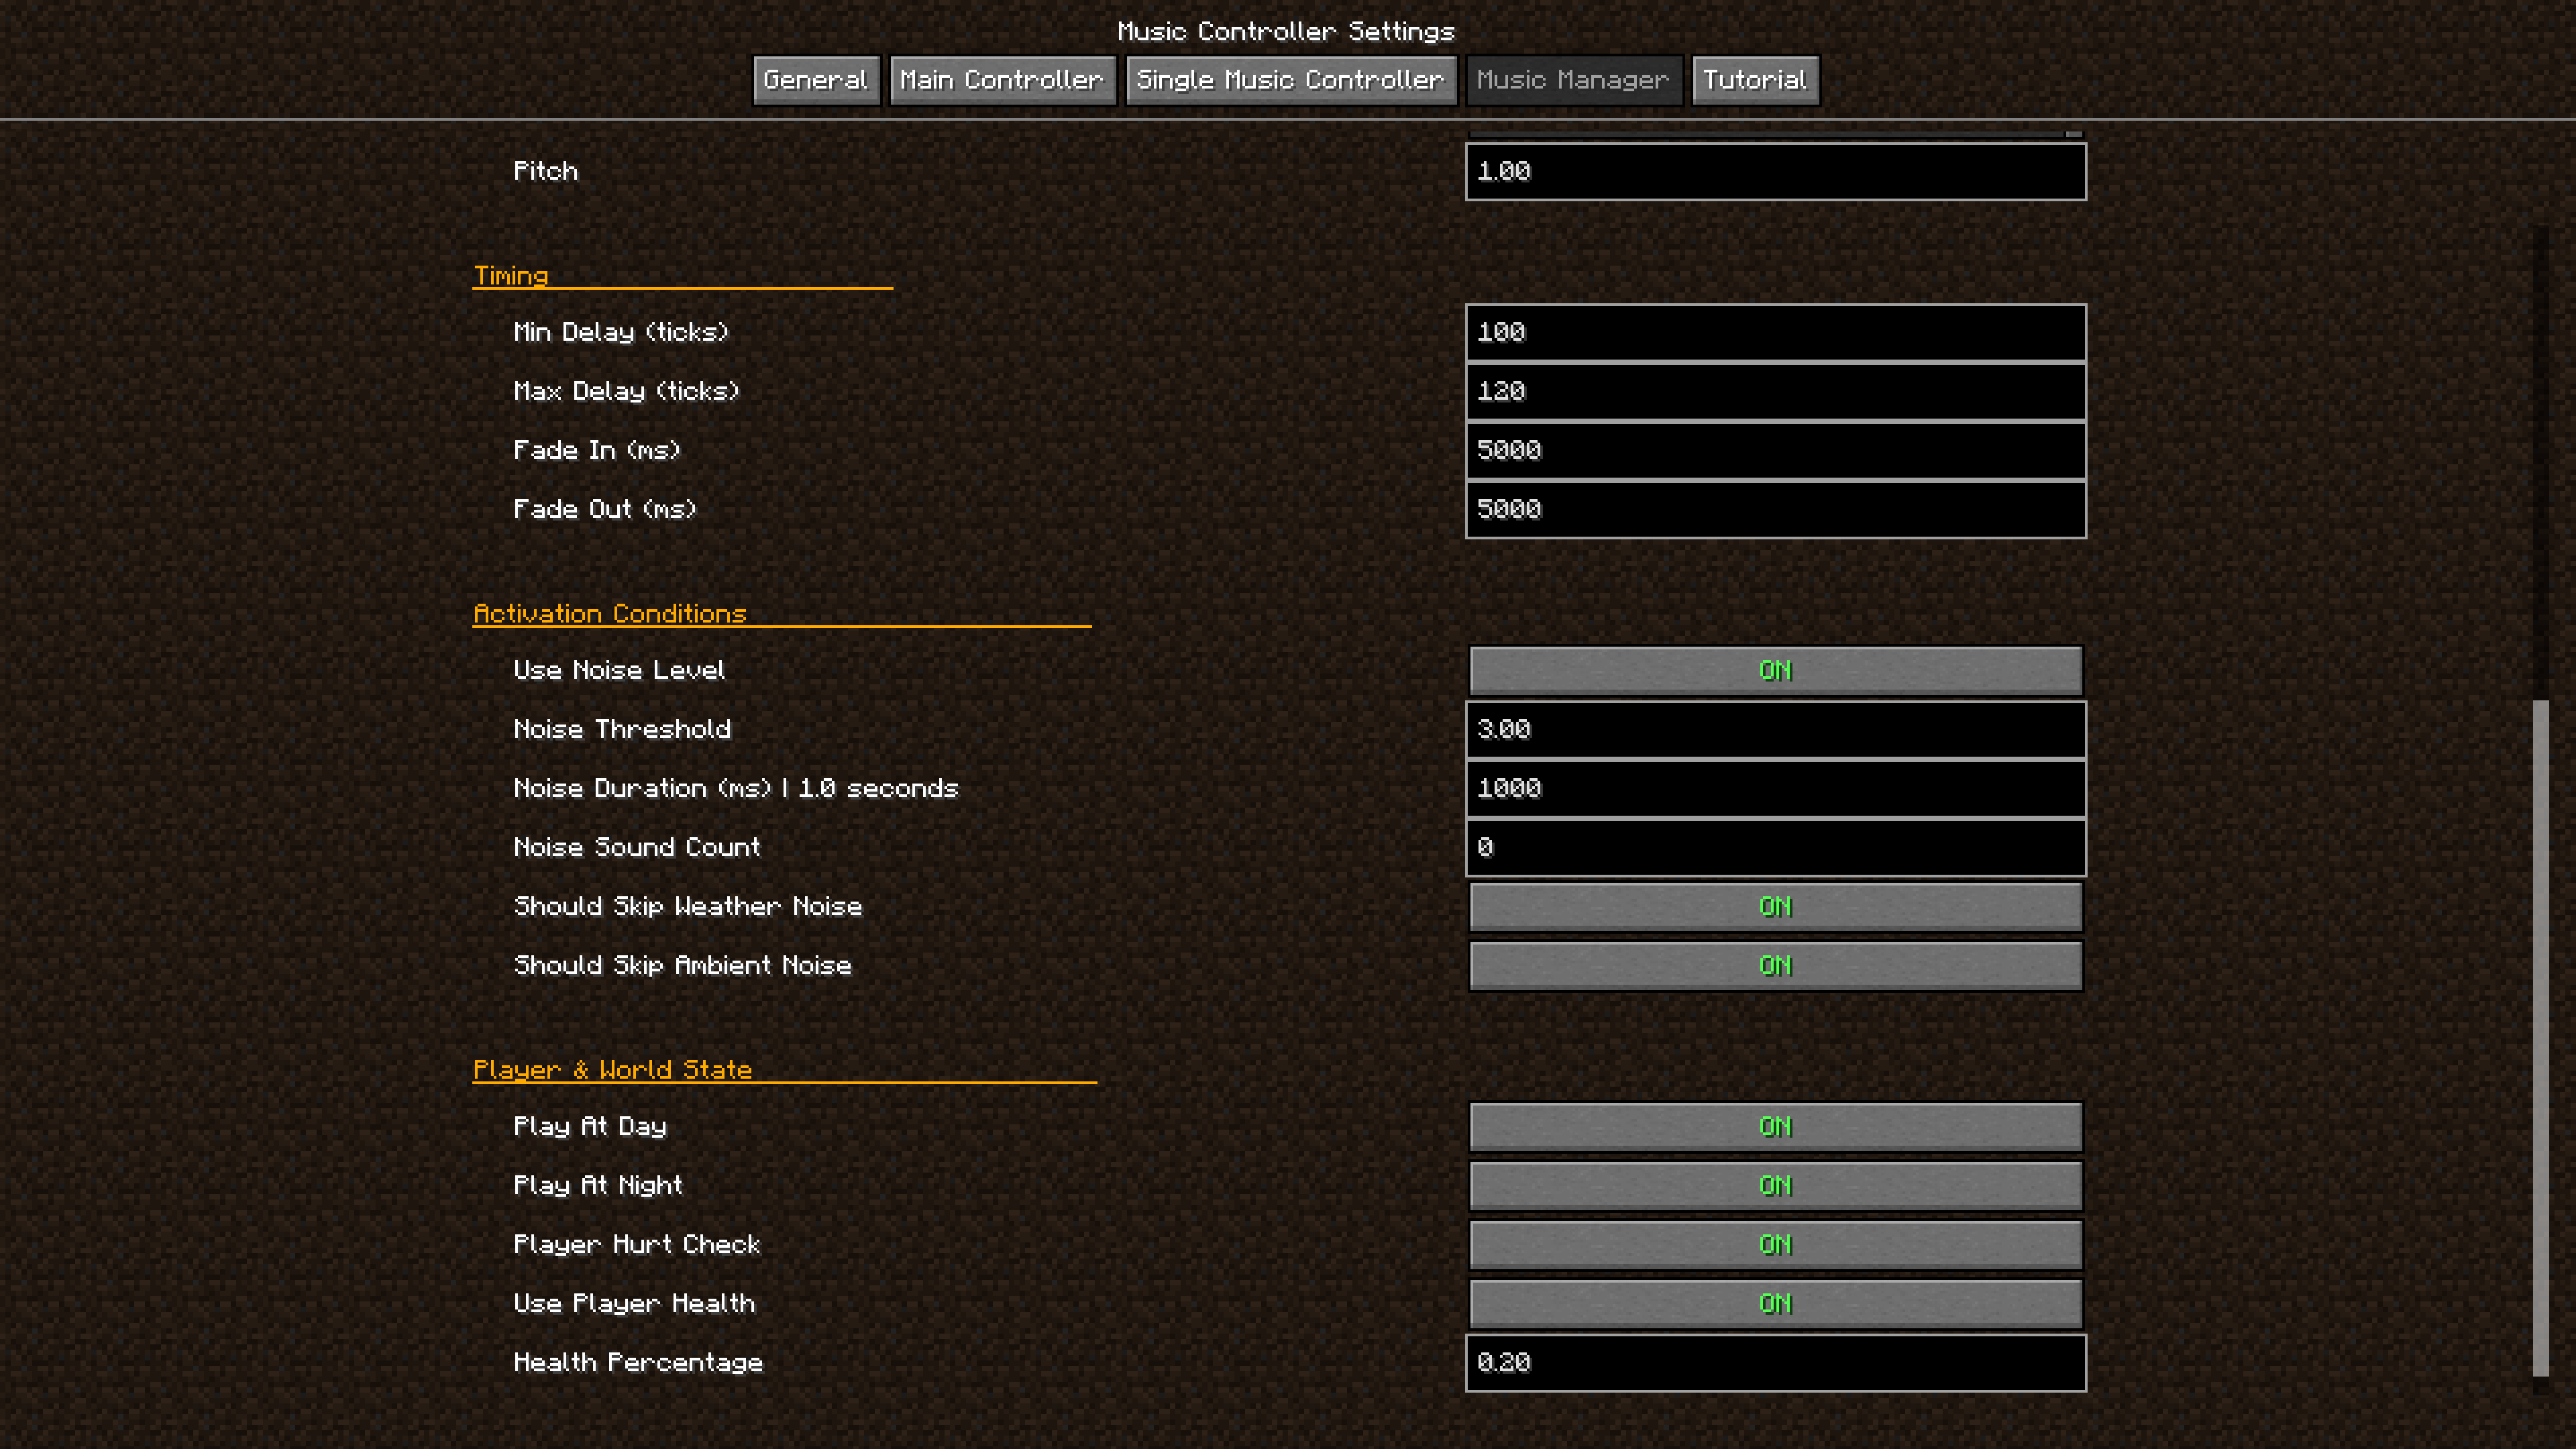Toggle Should Skip Weather Noise
The image size is (2576, 1449).
pos(1775,906)
